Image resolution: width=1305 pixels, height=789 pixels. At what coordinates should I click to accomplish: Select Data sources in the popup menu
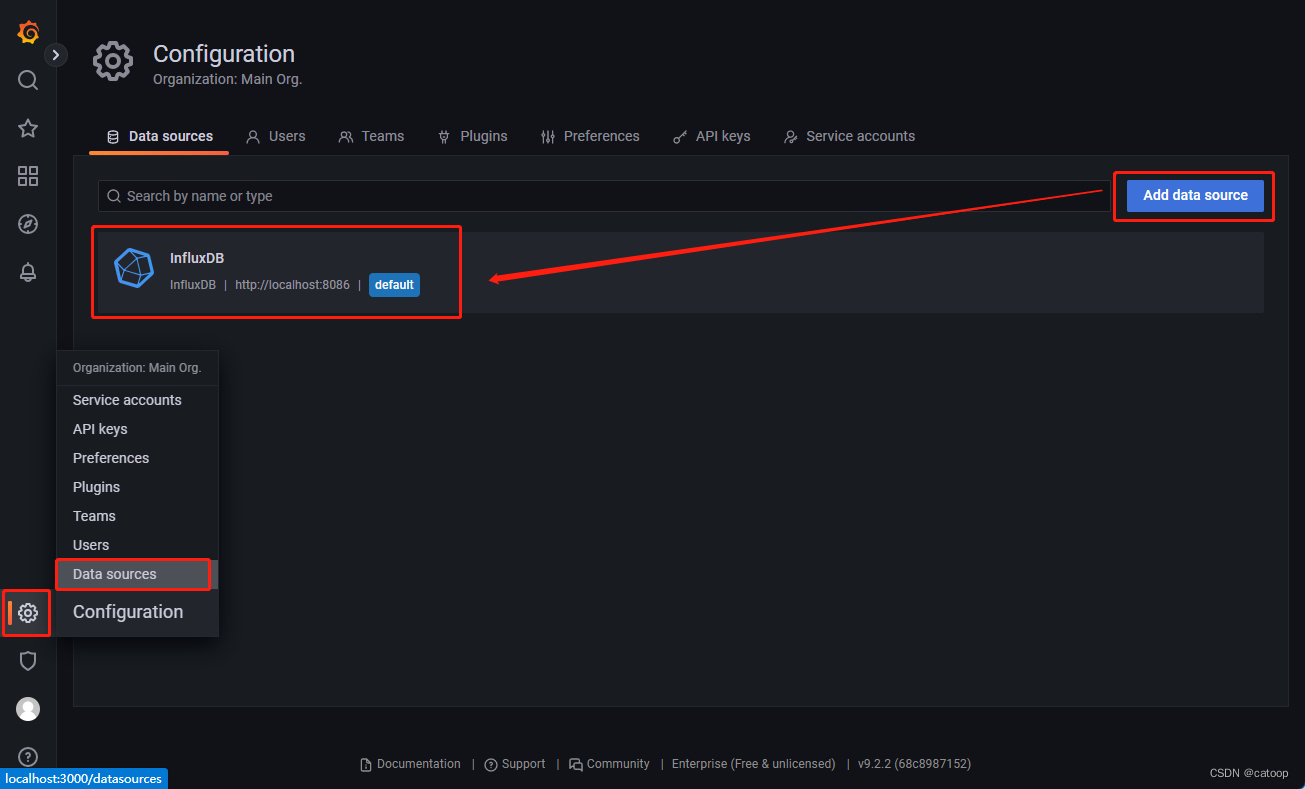[x=137, y=574]
